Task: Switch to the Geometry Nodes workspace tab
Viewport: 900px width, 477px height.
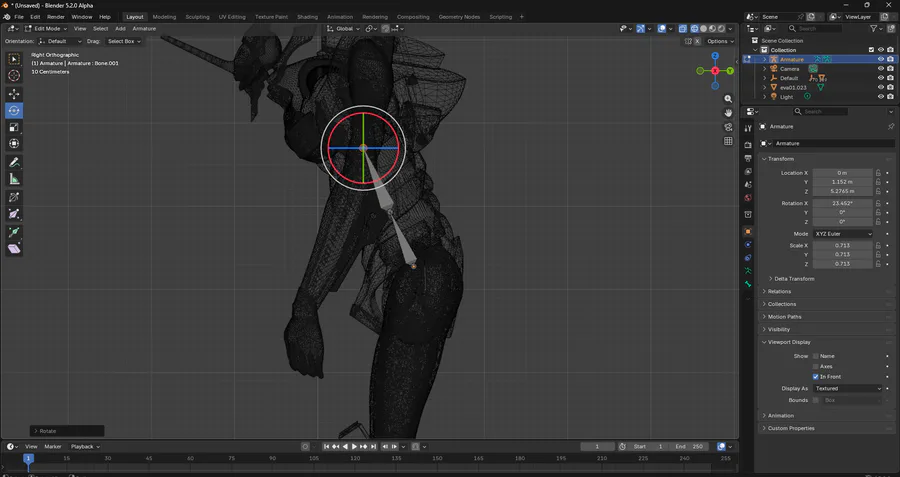Action: pos(459,17)
